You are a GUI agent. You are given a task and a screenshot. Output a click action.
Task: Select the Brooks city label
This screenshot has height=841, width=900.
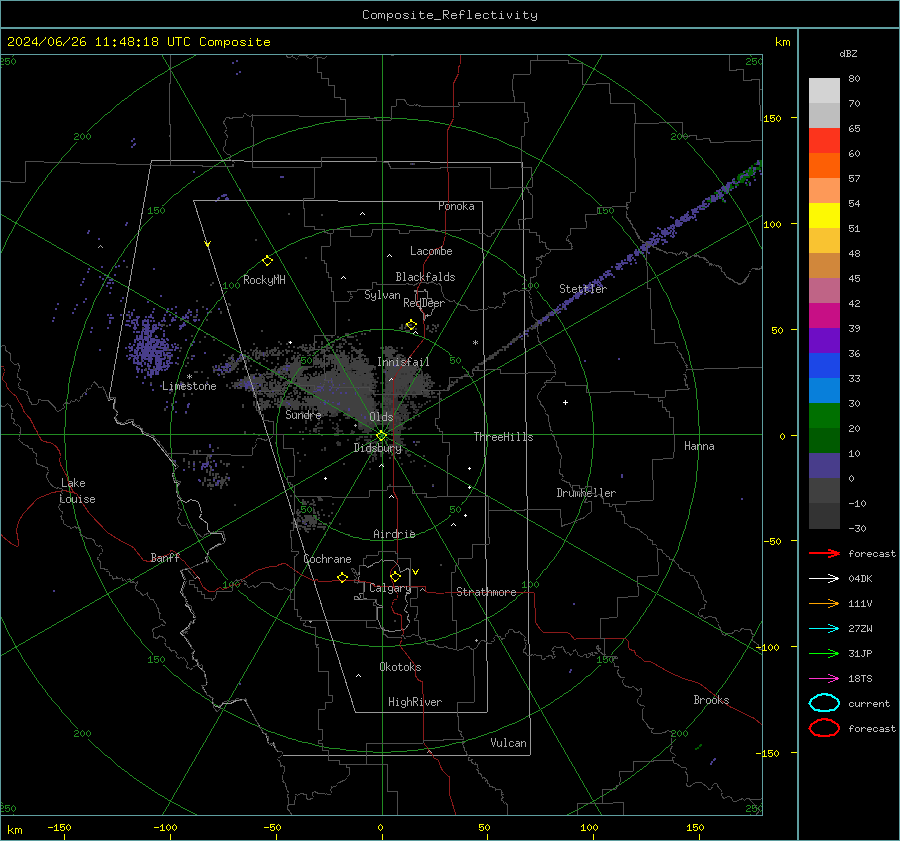[711, 700]
